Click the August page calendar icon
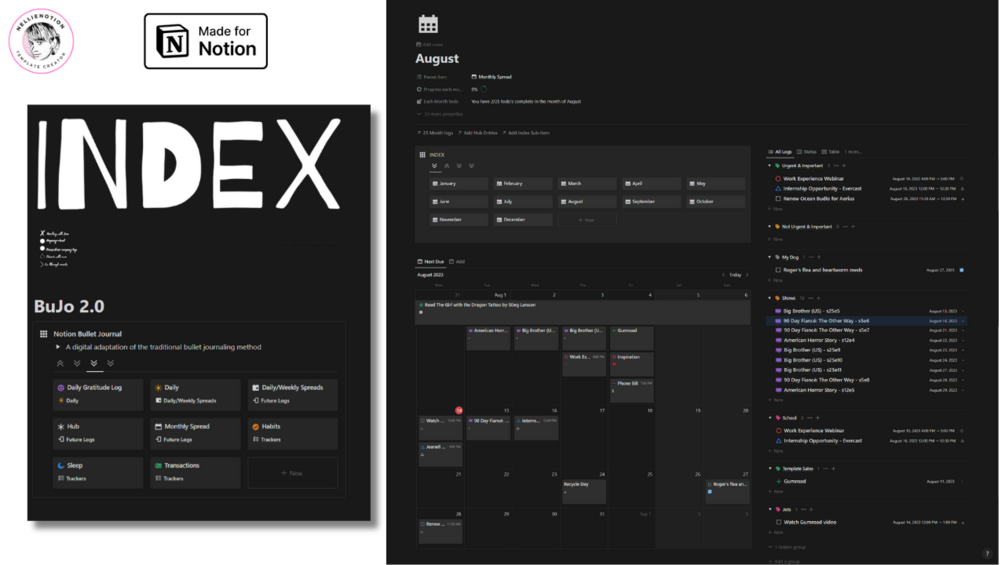Image resolution: width=1005 pixels, height=565 pixels. click(428, 25)
